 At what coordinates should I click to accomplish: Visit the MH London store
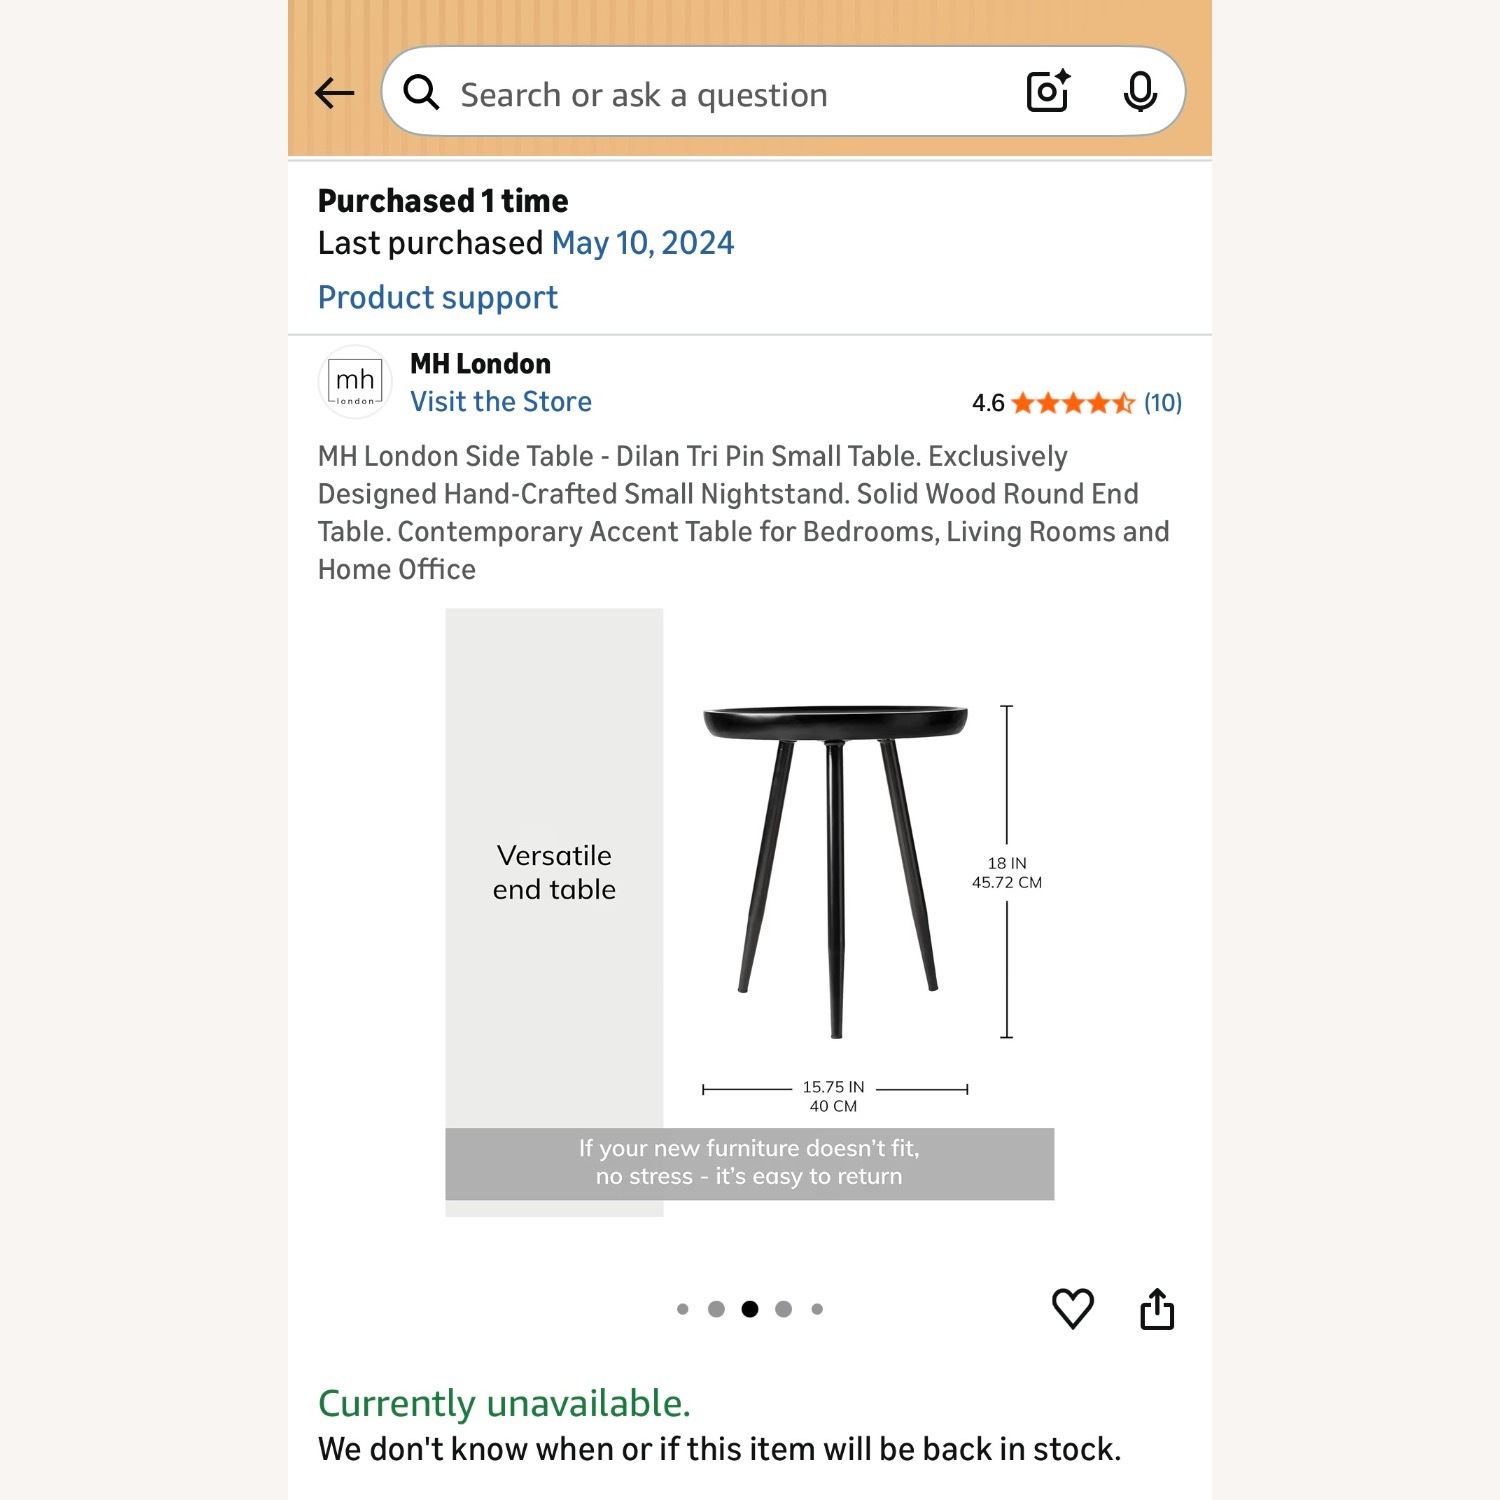[500, 401]
